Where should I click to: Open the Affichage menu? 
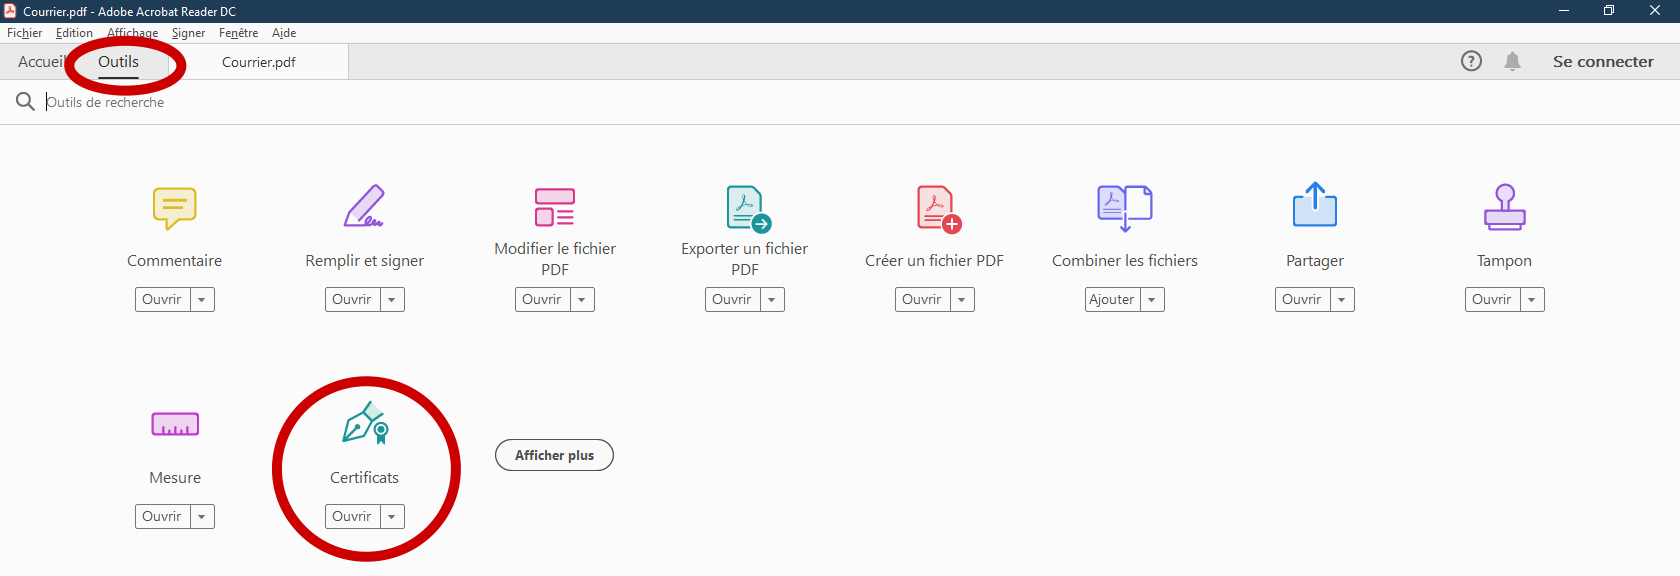pos(132,33)
